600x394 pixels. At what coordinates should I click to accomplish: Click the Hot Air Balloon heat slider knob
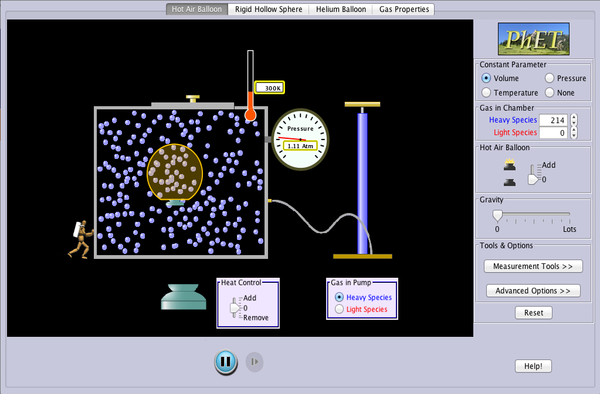533,179
